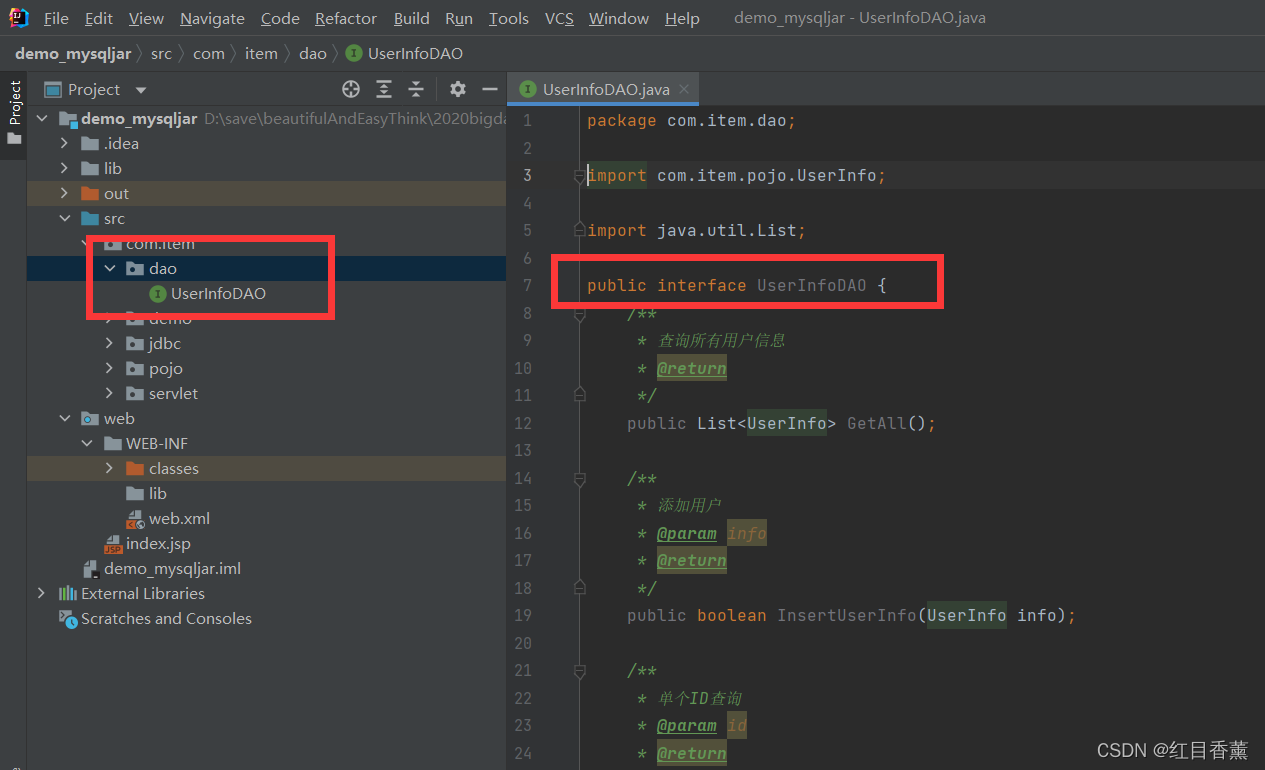The image size is (1265, 770).
Task: Click the External Libraries bars icon
Action: tap(67, 593)
